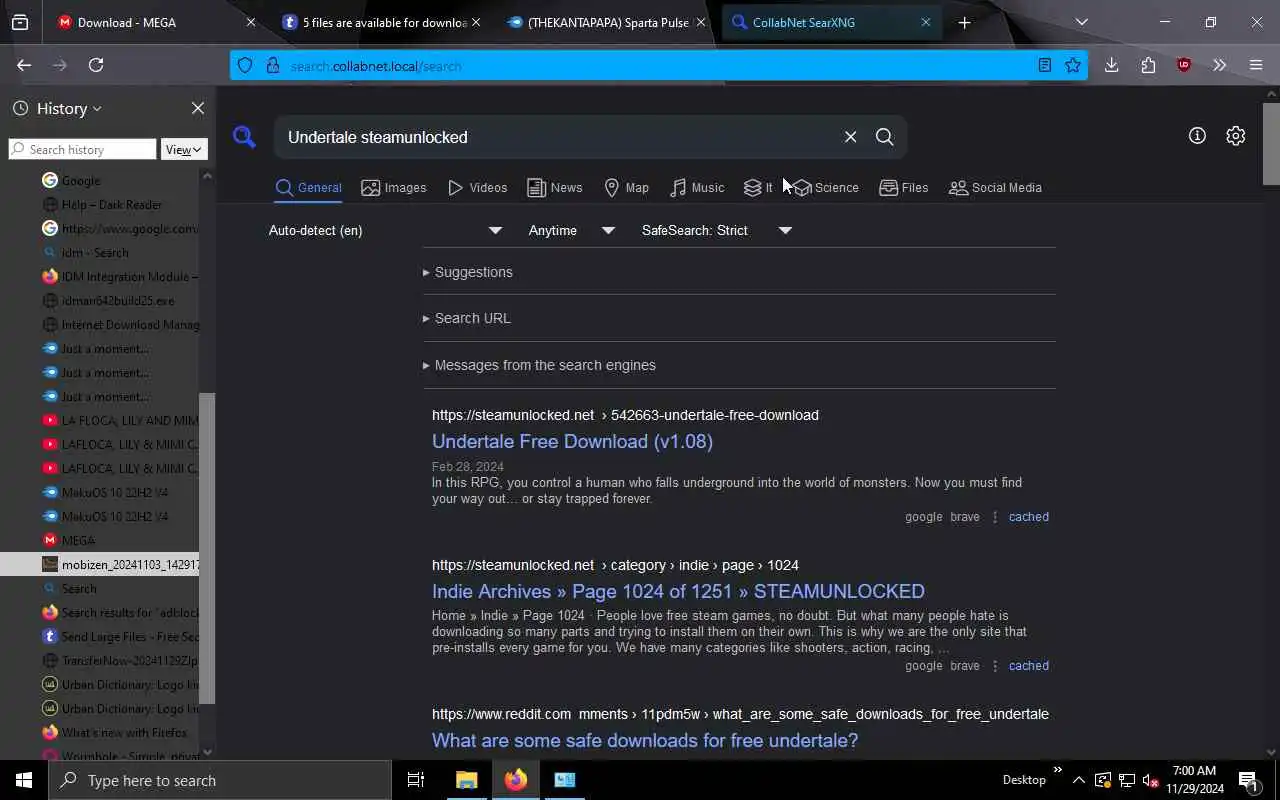Open cached link for Indie Archives result
The width and height of the screenshot is (1280, 800).
(1029, 666)
